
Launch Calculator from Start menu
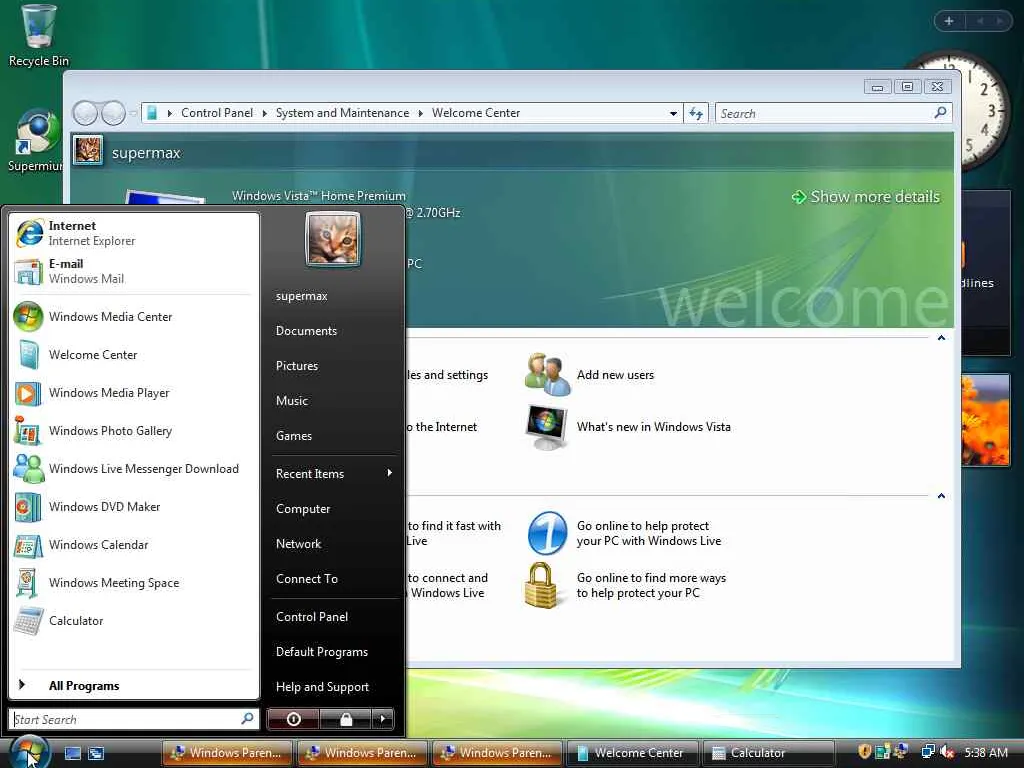click(x=134, y=620)
